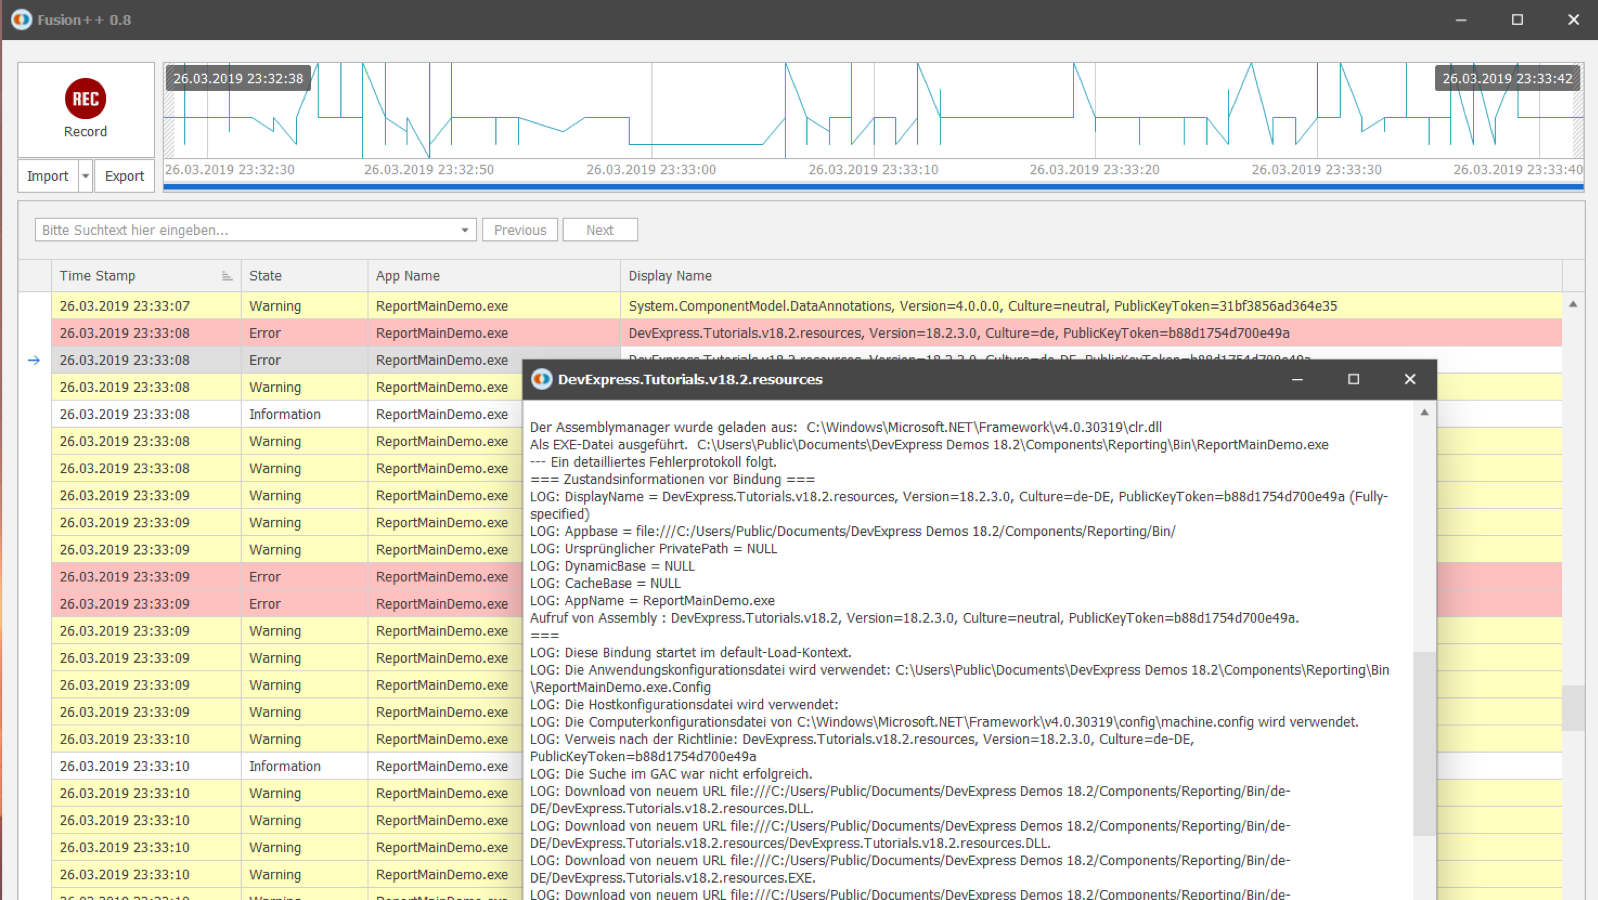1598x900 pixels.
Task: Click the blue arrow row indicator
Action: (x=34, y=360)
